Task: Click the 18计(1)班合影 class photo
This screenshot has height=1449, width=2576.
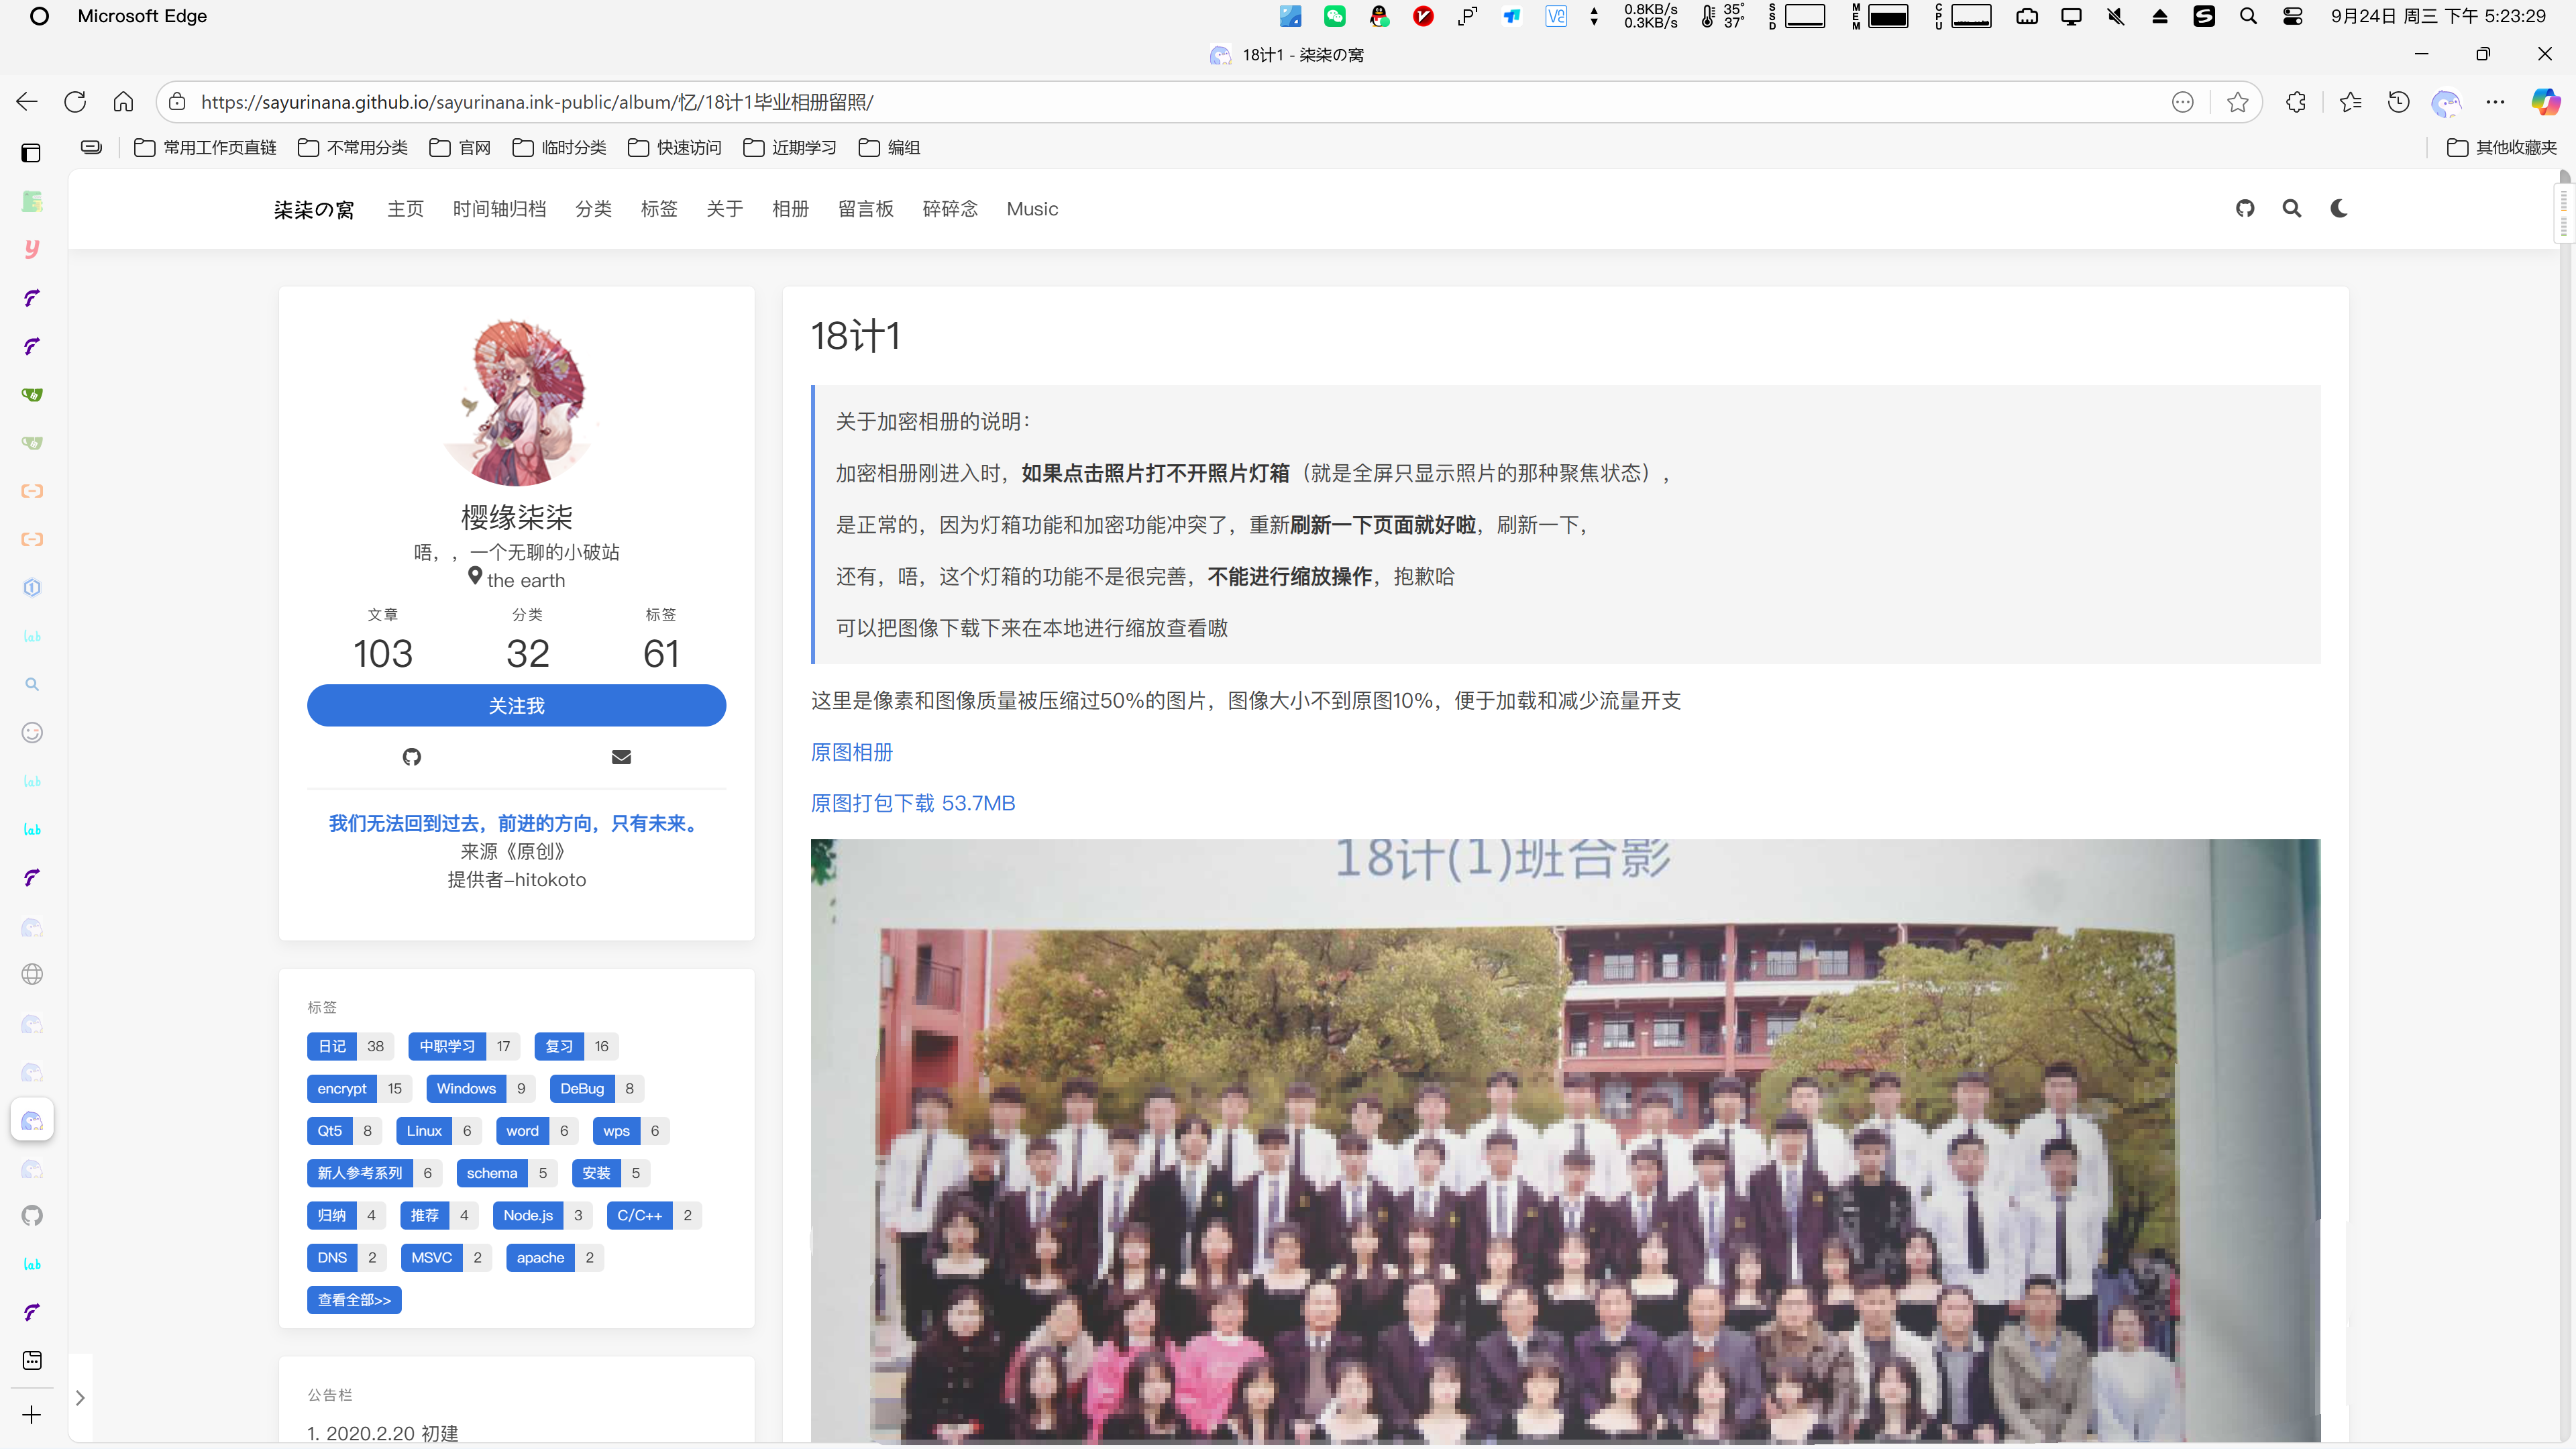Action: (x=1564, y=1140)
